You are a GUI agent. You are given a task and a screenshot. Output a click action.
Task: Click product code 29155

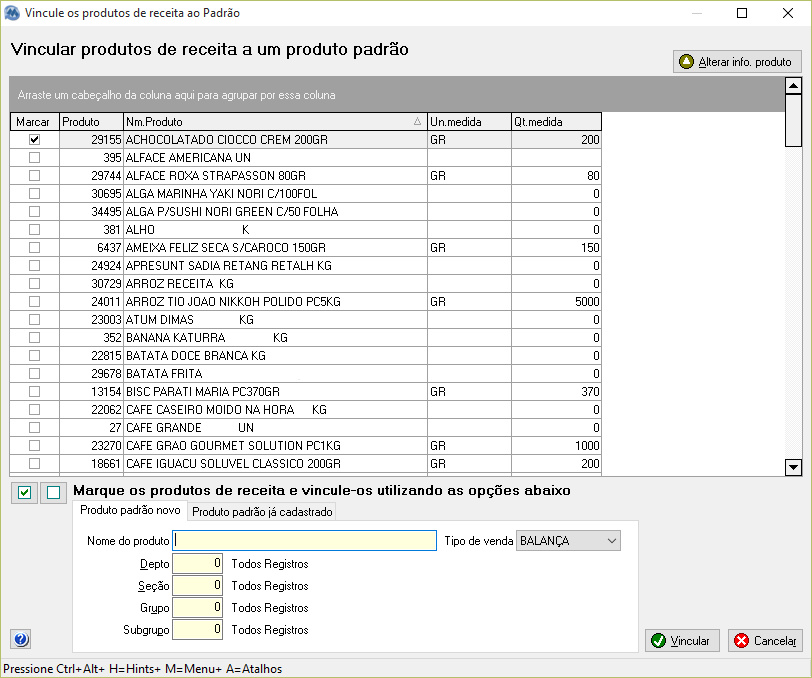point(106,139)
